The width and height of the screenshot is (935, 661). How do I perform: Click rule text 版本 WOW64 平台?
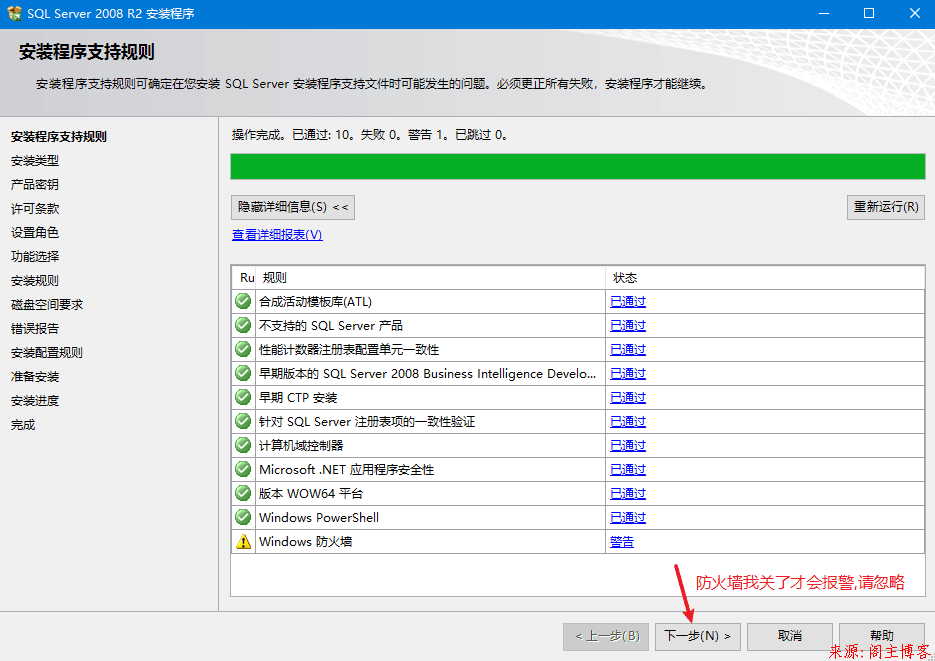(x=311, y=494)
